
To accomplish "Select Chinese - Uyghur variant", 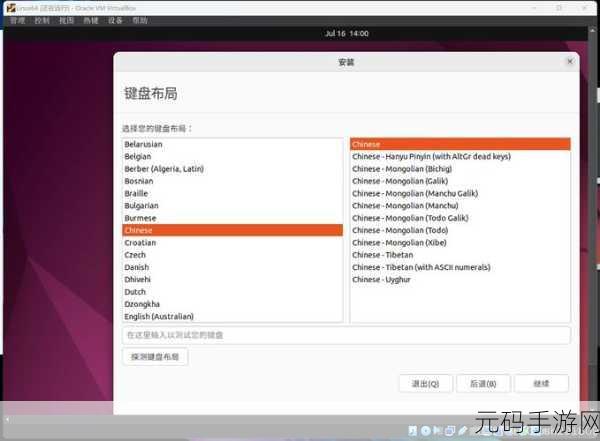I will pyautogui.click(x=460, y=279).
